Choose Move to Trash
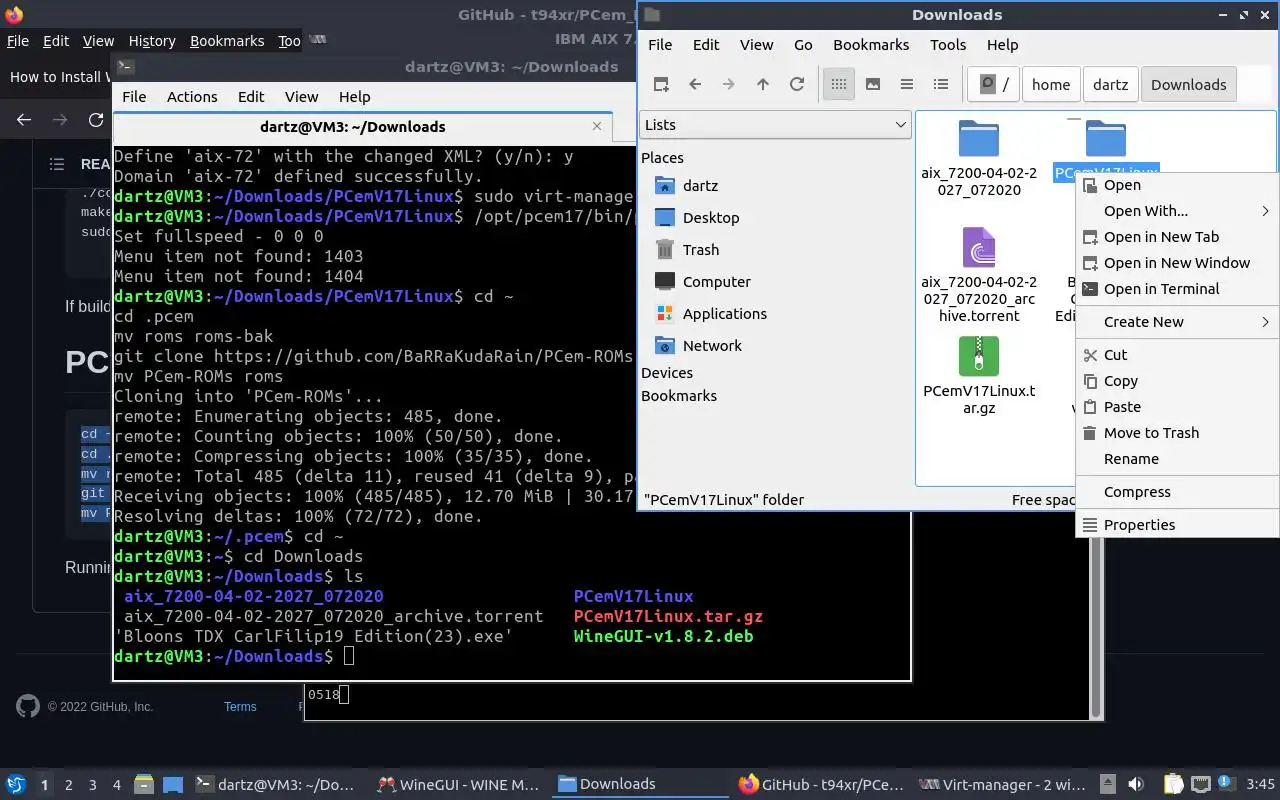The image size is (1280, 800). pos(1177,433)
